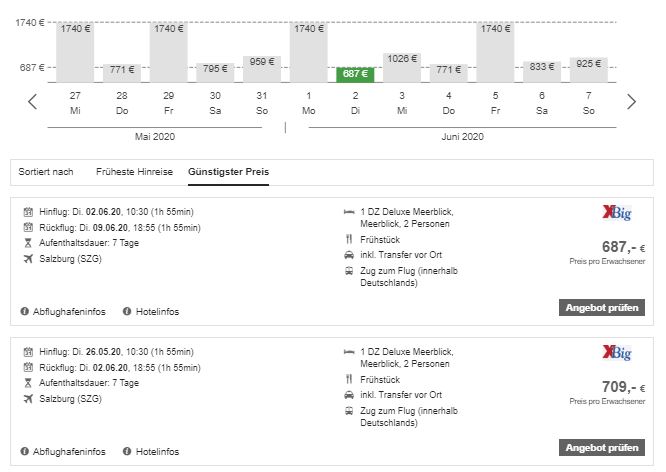Click the right arrow to show later dates
This screenshot has width=666, height=472.
pos(631,102)
